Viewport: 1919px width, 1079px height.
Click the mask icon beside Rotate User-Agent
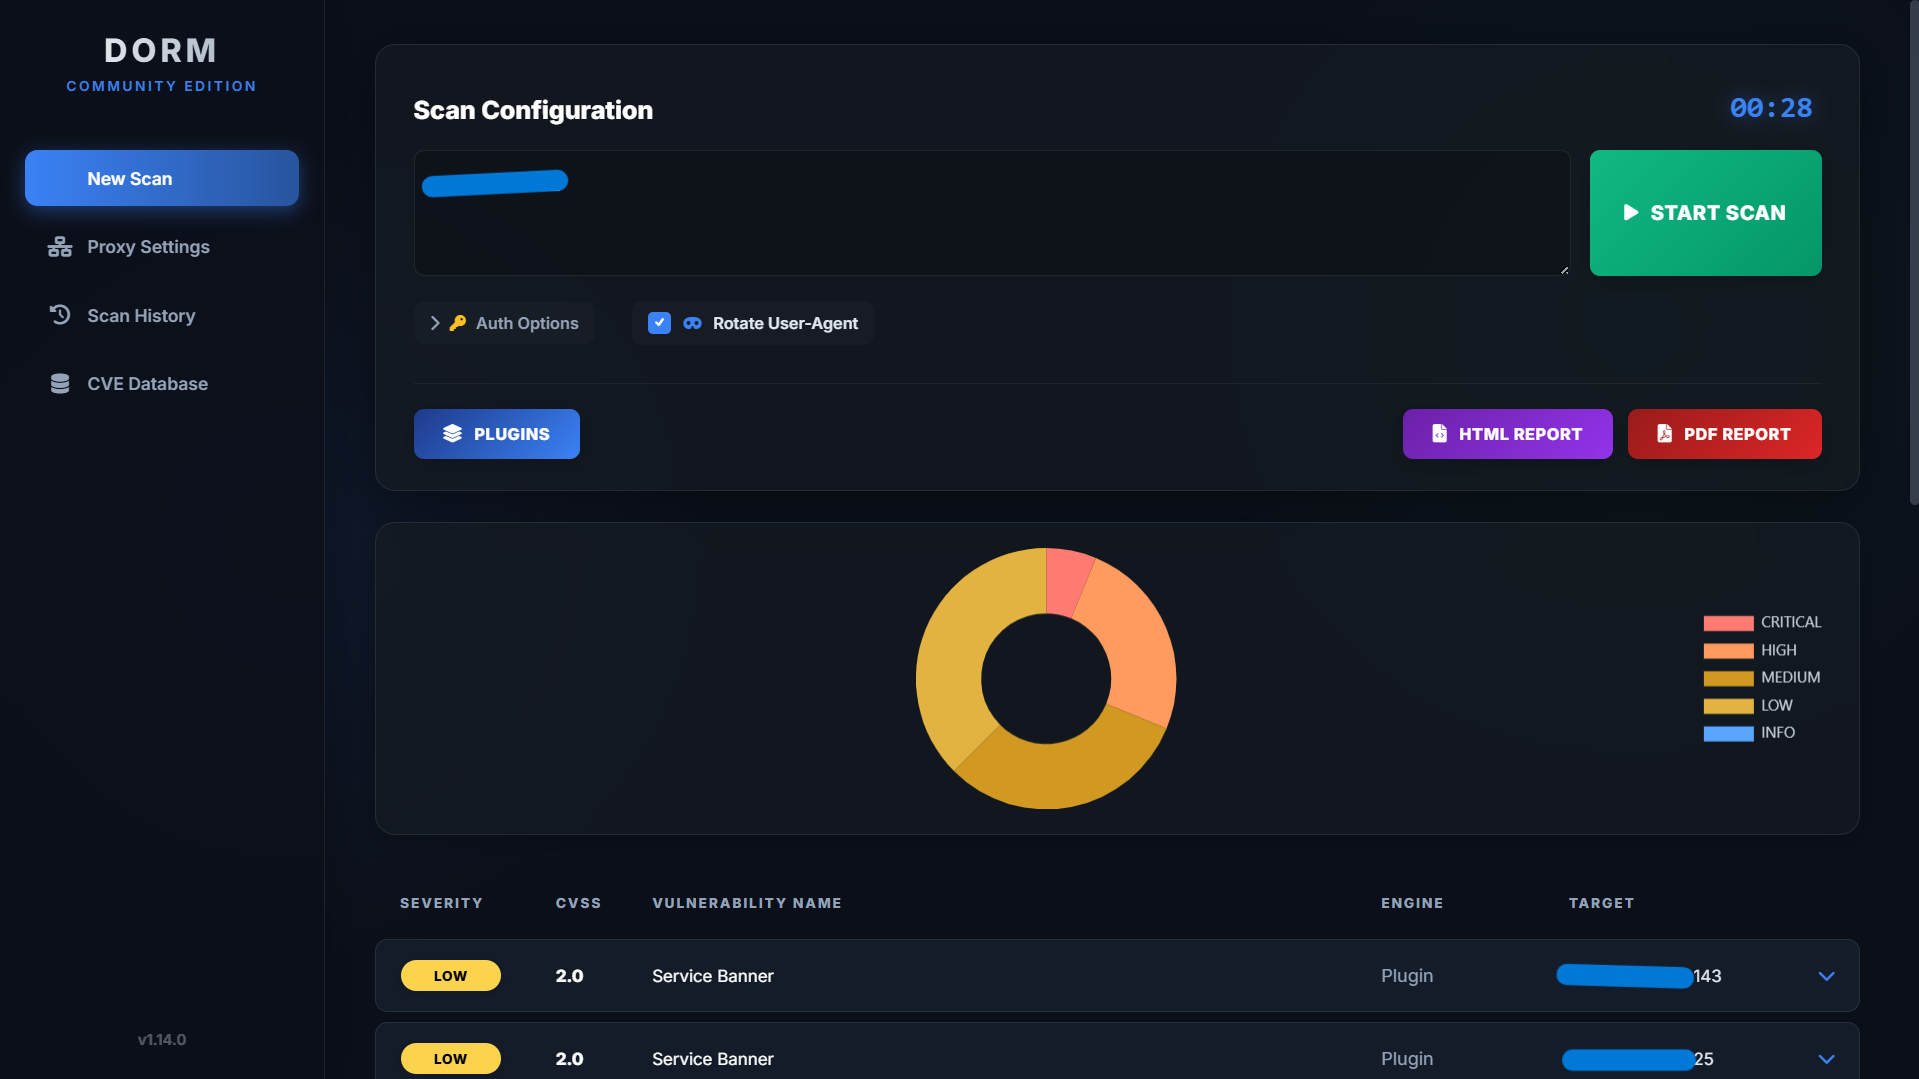tap(692, 323)
